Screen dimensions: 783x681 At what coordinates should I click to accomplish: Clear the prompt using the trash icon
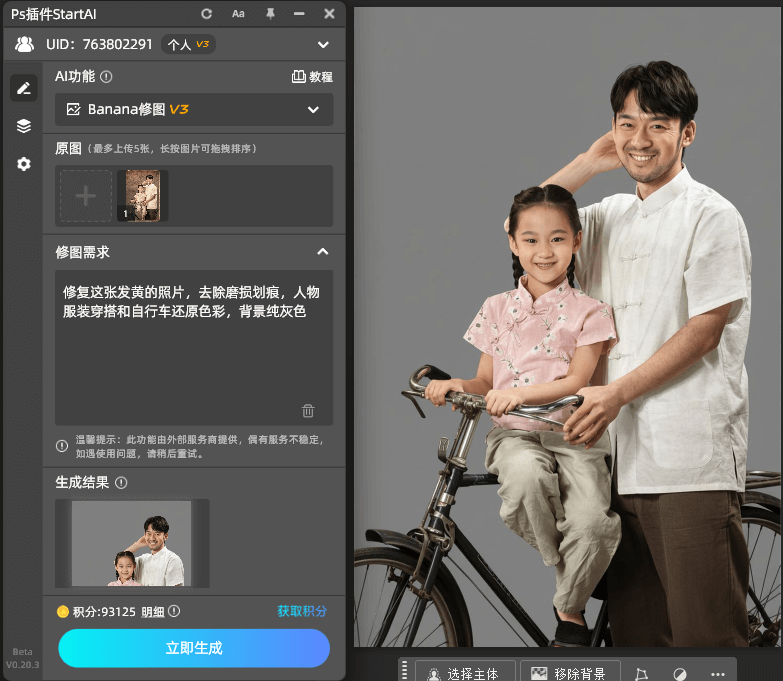pos(308,410)
